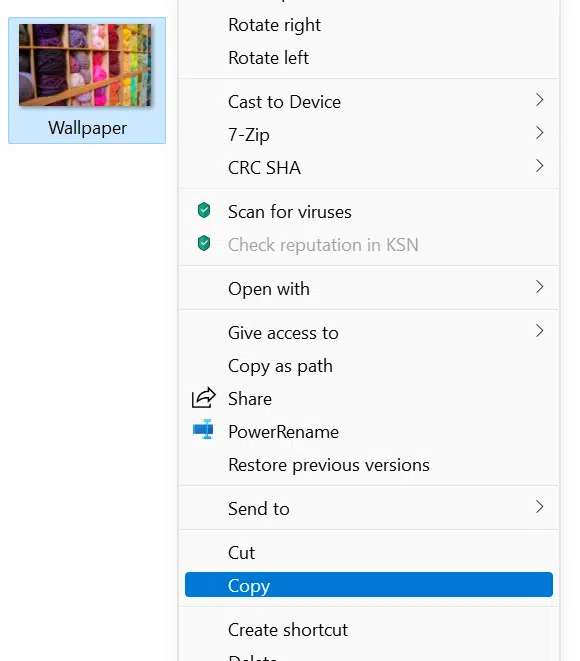Select the Wallpaper image thumbnail
Screen dimensions: 580x661
point(85,65)
